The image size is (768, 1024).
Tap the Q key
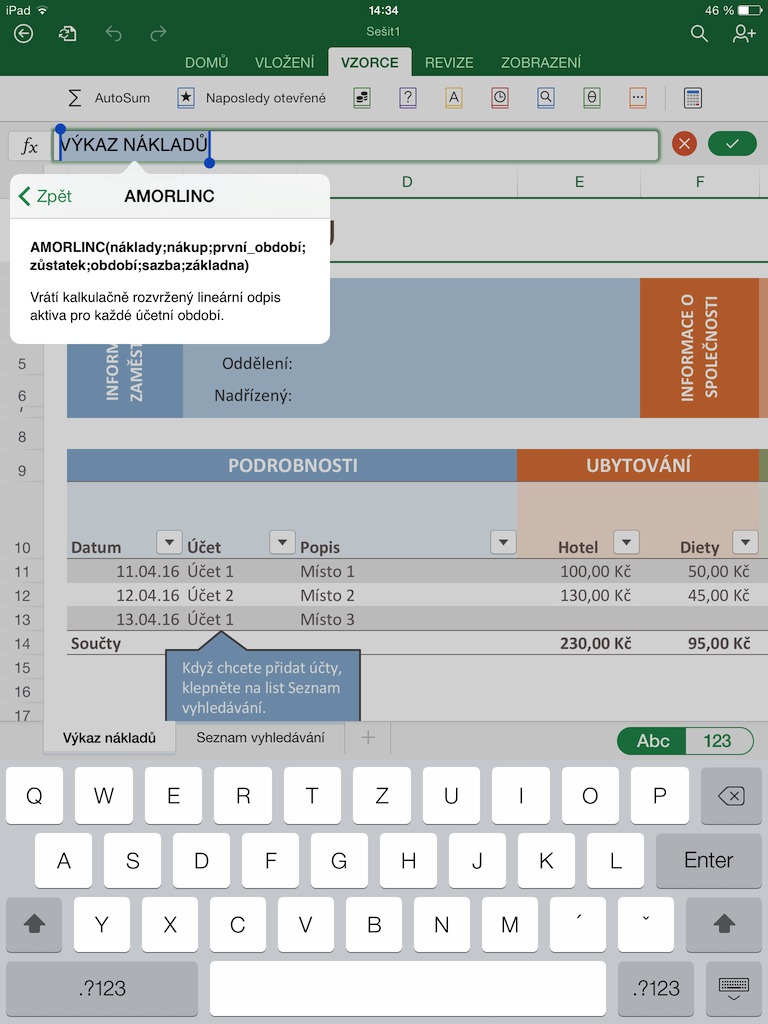[x=35, y=796]
